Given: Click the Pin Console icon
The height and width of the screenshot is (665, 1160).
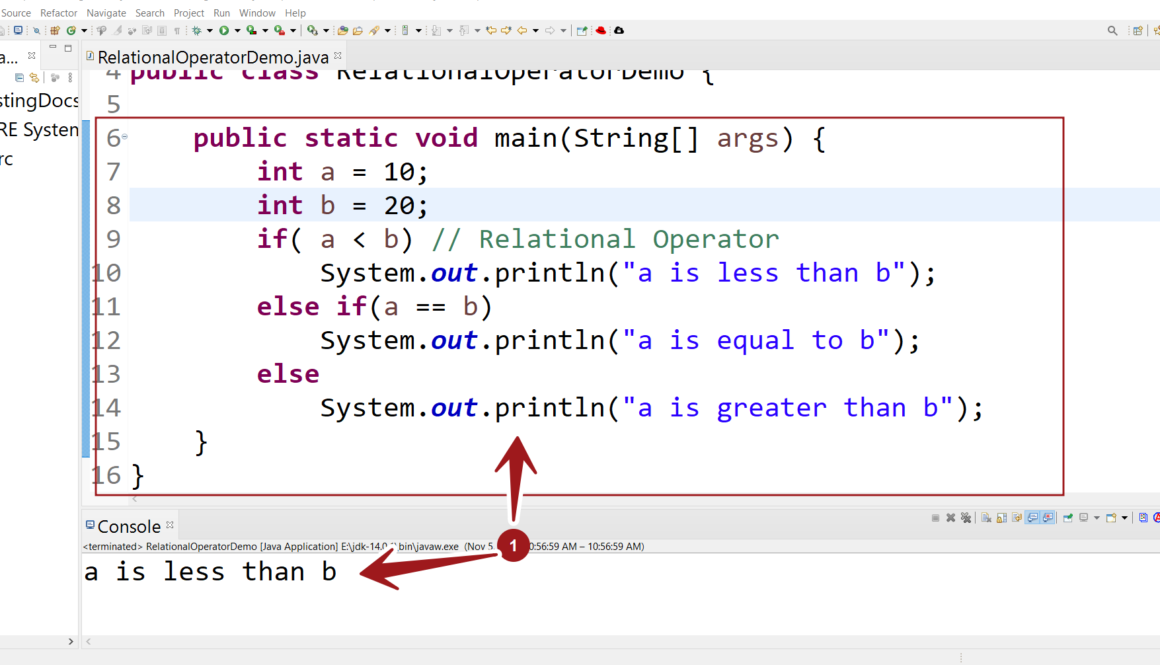Looking at the screenshot, I should click(x=1068, y=518).
